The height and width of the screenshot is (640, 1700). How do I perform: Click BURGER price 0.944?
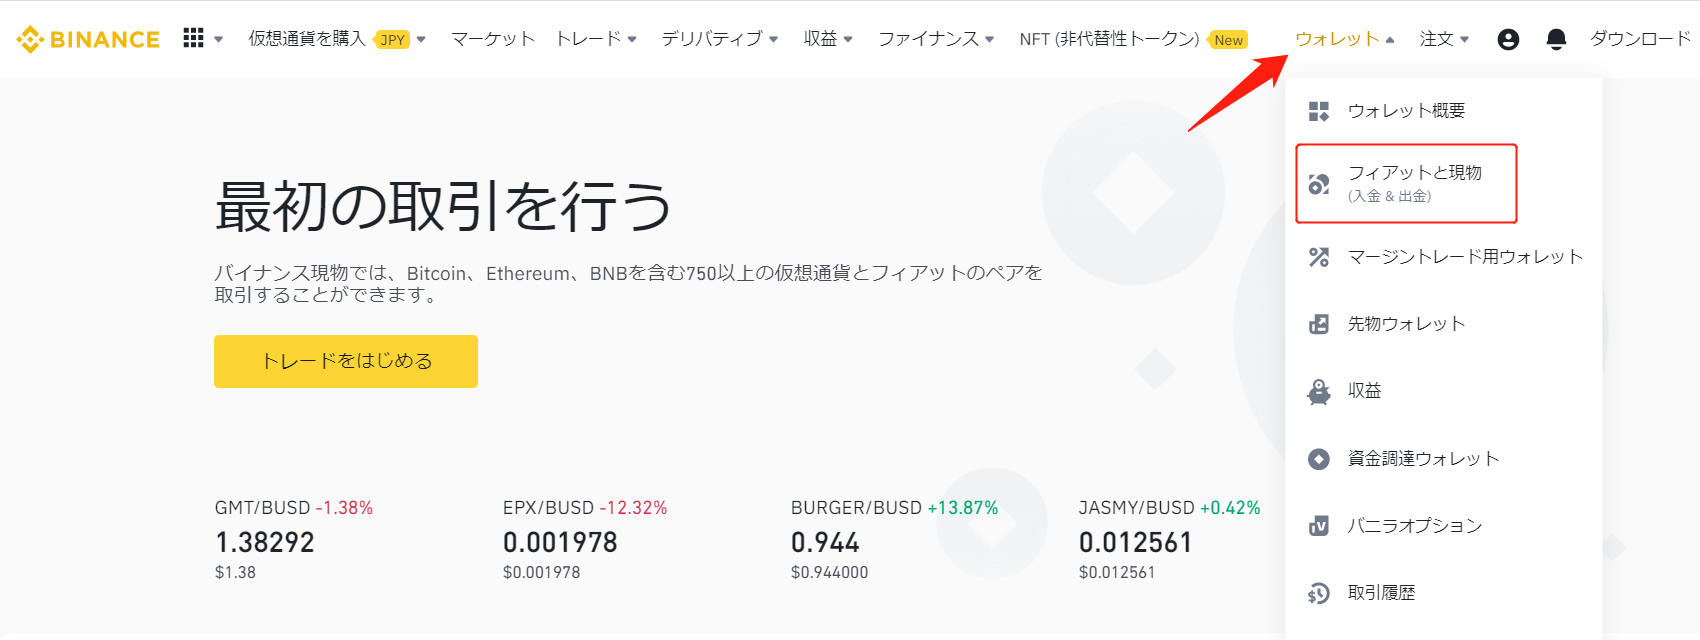pos(825,543)
